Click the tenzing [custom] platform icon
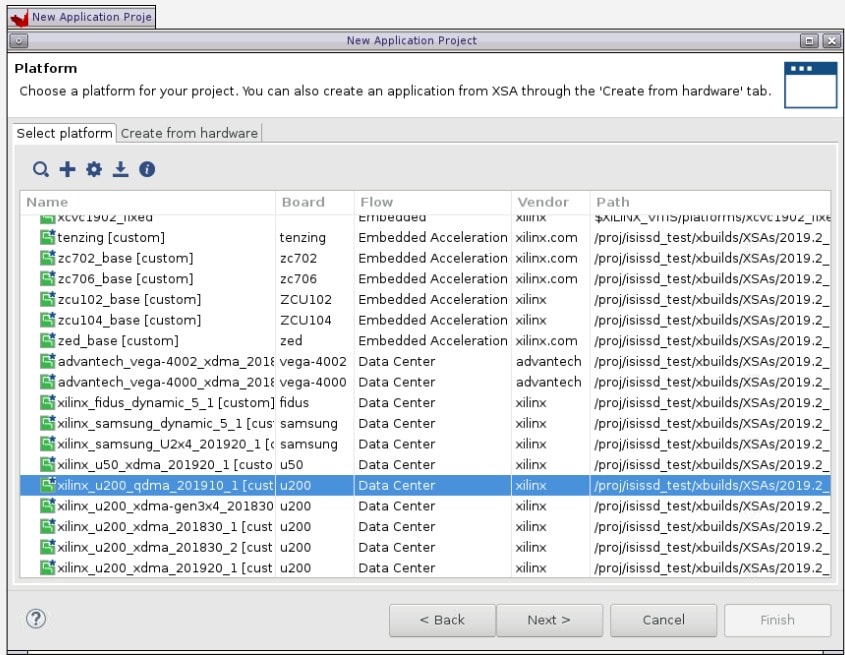This screenshot has width=845, height=655. pos(48,237)
